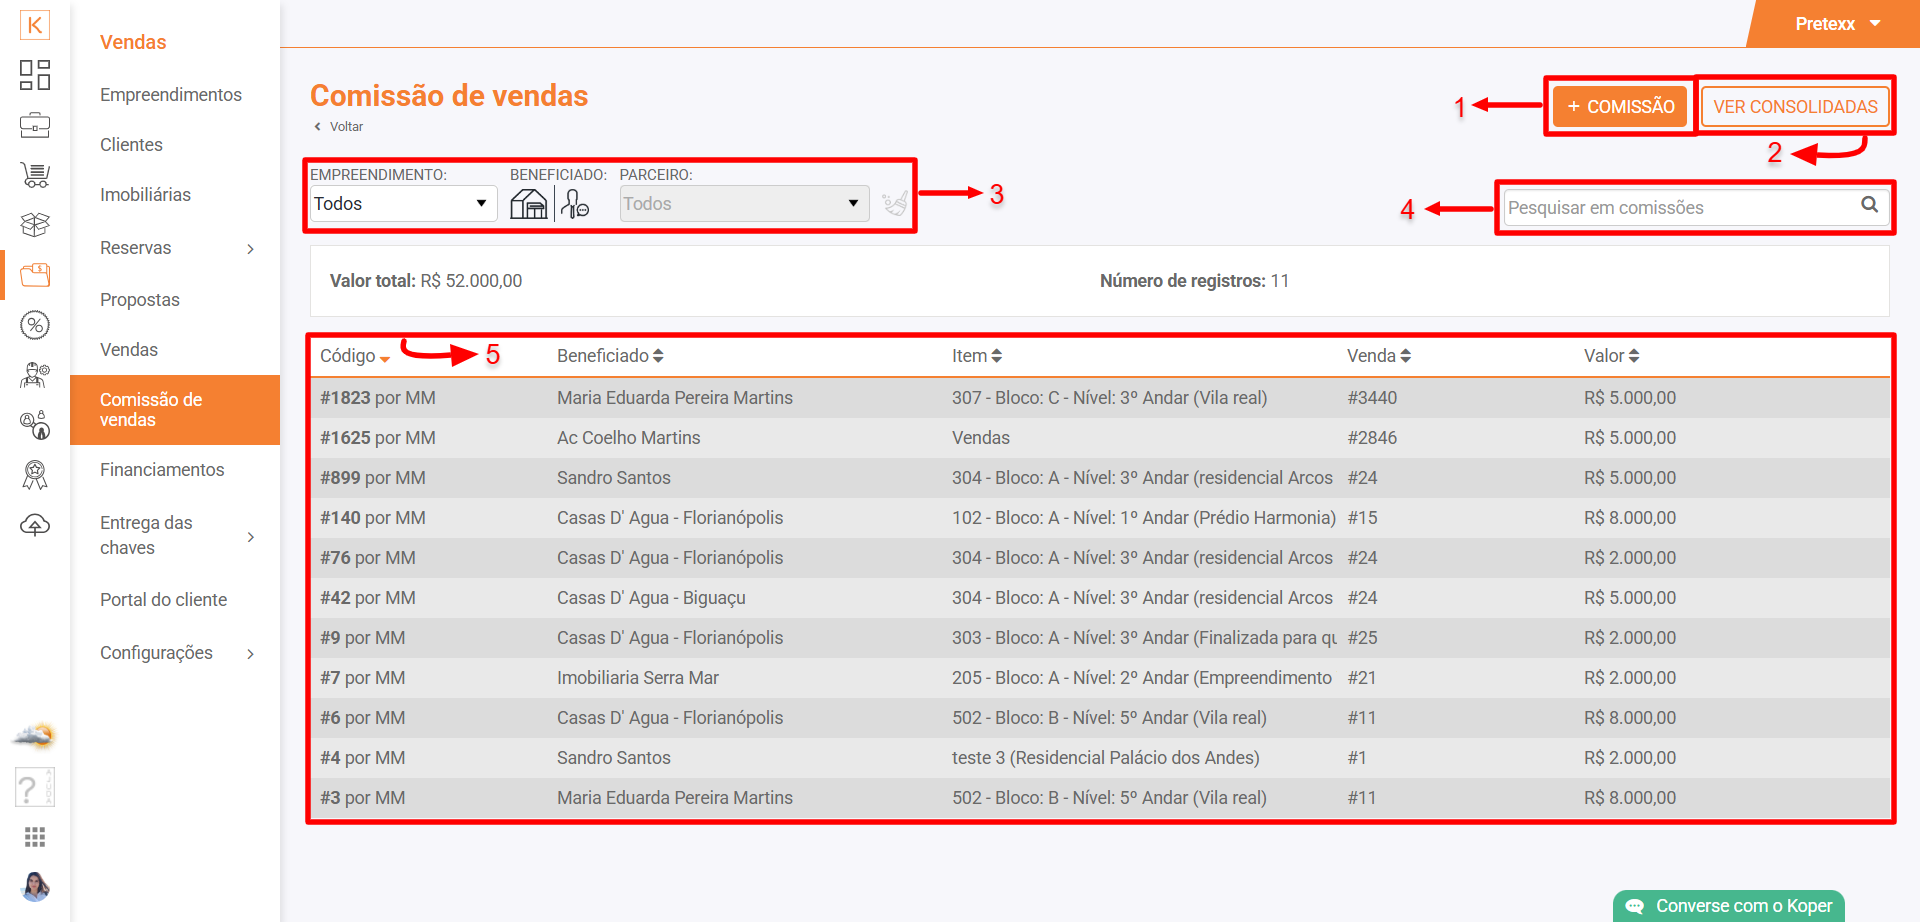Open the Empreendimento dropdown
The width and height of the screenshot is (1920, 922).
click(402, 204)
